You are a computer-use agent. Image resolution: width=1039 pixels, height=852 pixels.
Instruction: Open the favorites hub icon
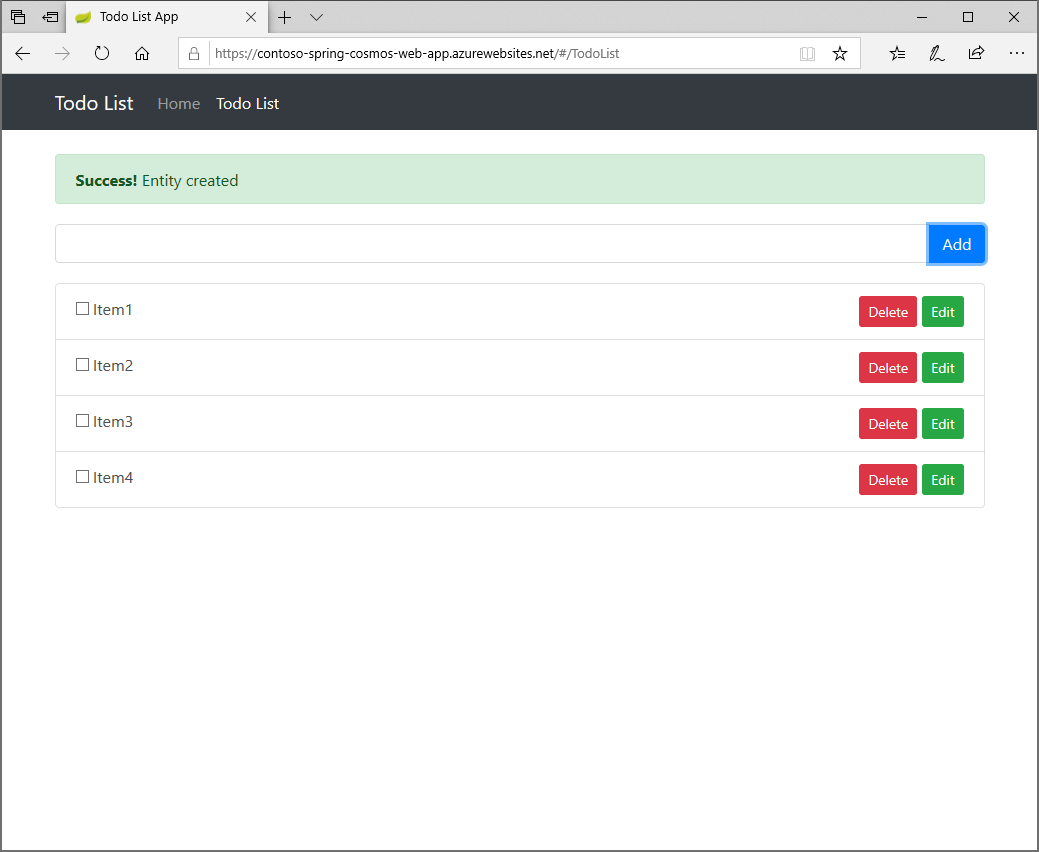pyautogui.click(x=897, y=53)
